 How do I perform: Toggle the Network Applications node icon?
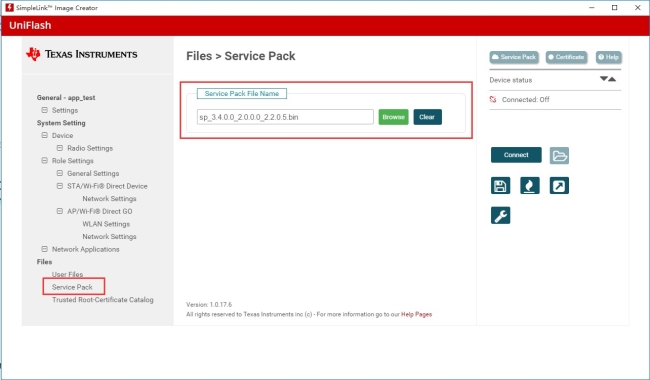pyautogui.click(x=44, y=249)
